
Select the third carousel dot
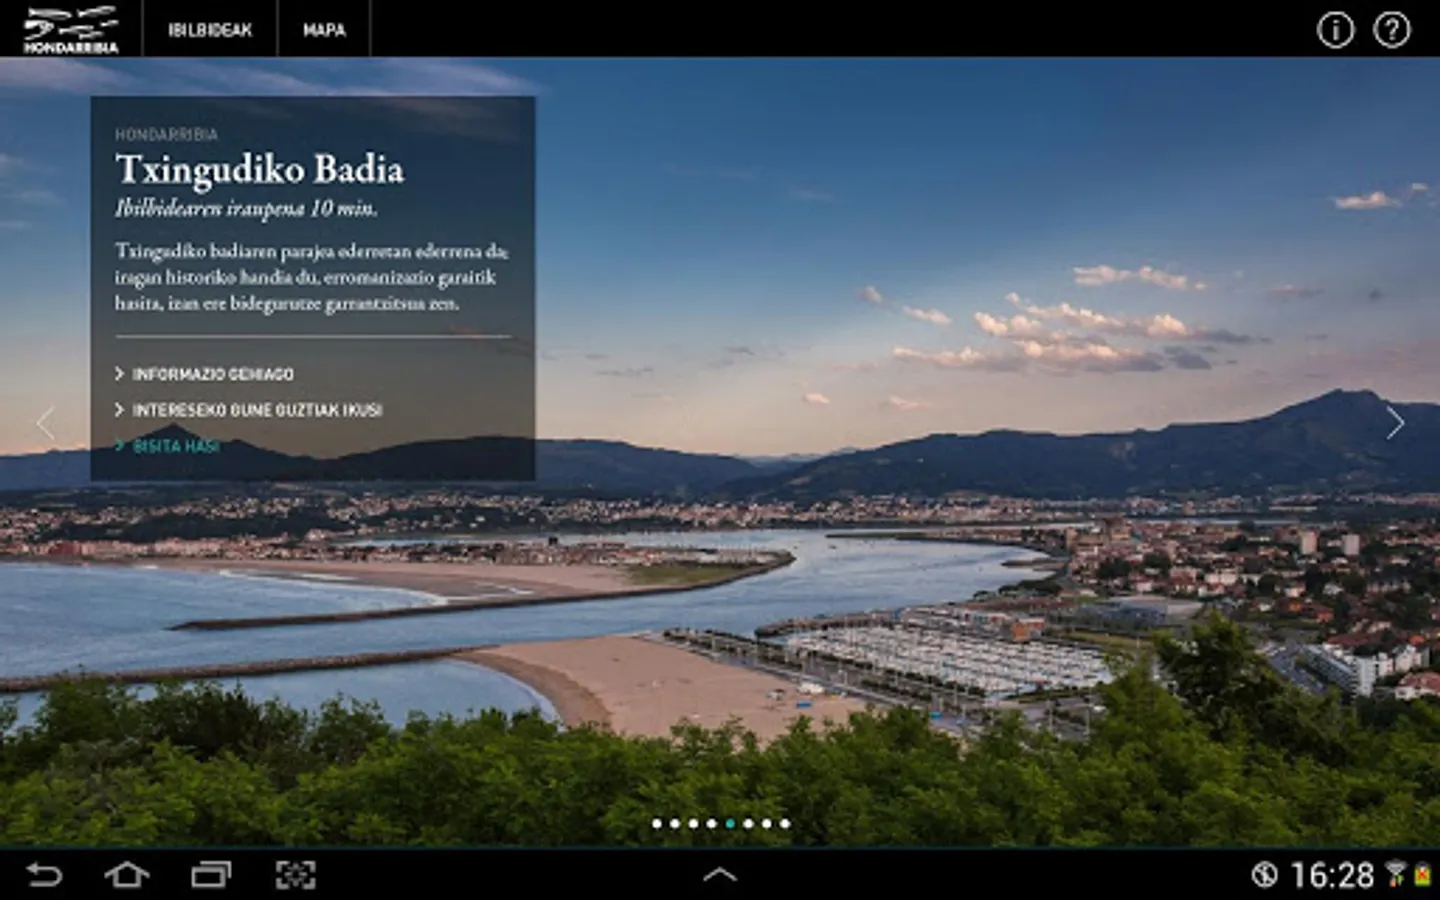(x=693, y=824)
